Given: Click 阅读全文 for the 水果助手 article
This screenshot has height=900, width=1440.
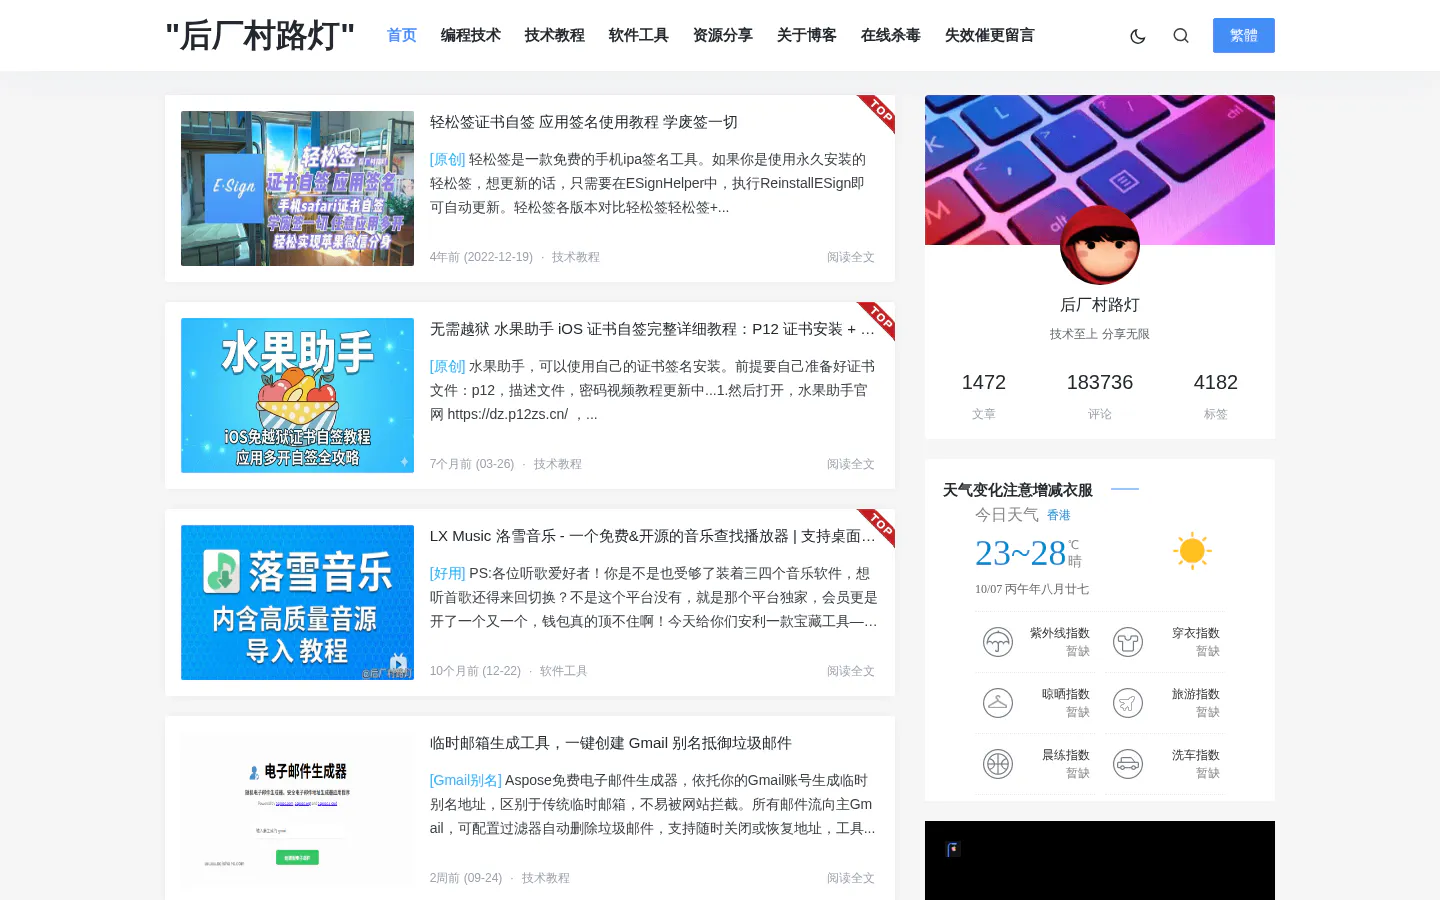Looking at the screenshot, I should coord(851,464).
